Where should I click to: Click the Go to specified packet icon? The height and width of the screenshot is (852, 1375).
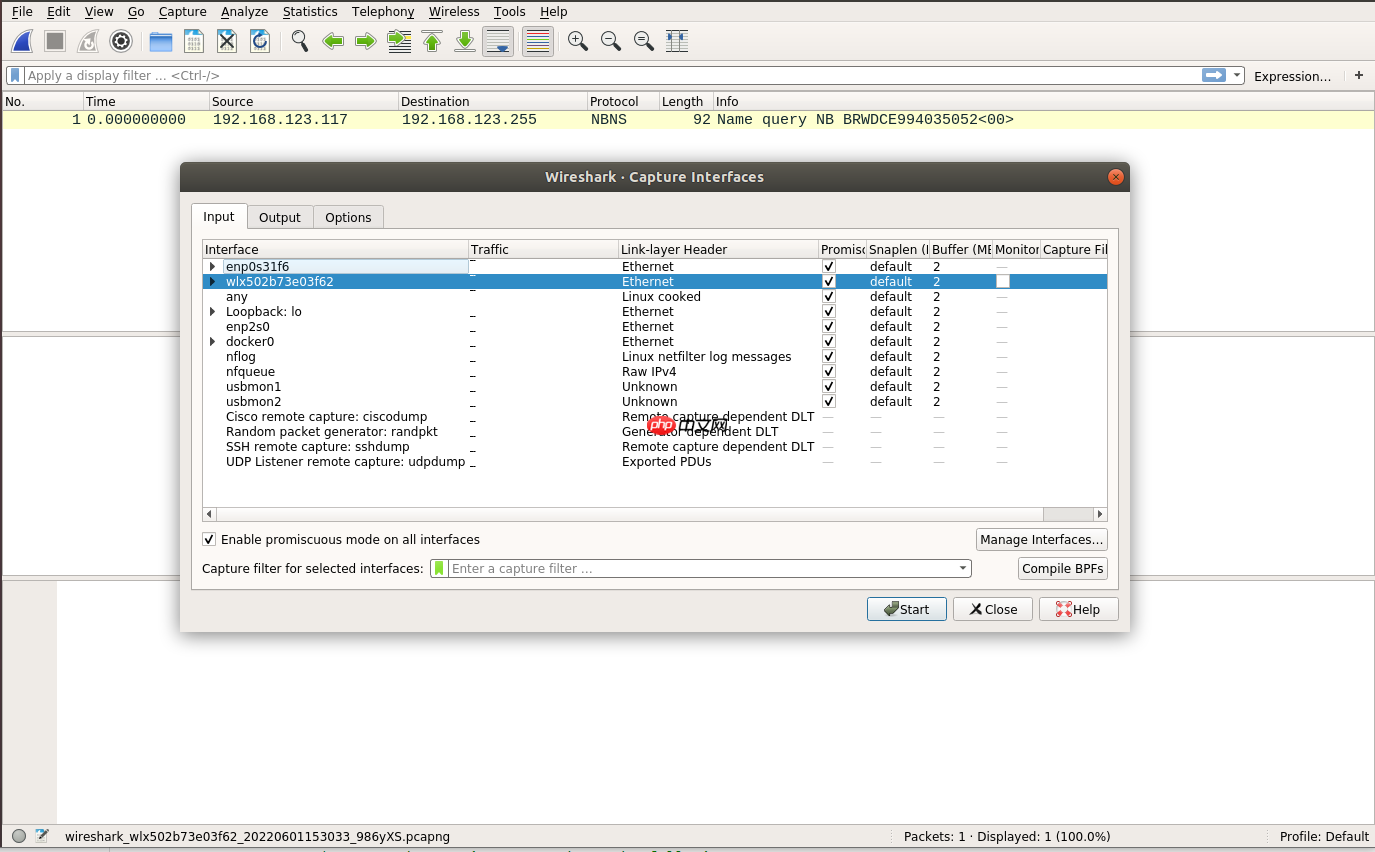click(x=399, y=41)
